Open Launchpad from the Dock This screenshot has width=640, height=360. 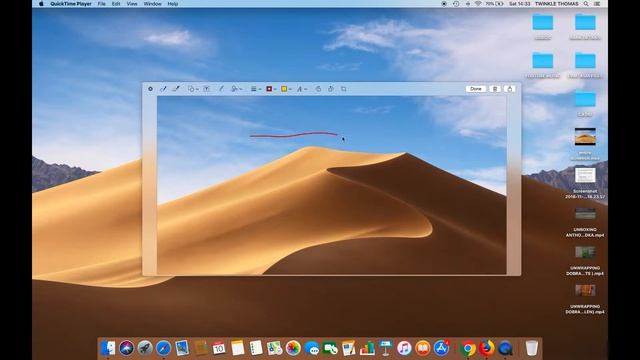145,348
